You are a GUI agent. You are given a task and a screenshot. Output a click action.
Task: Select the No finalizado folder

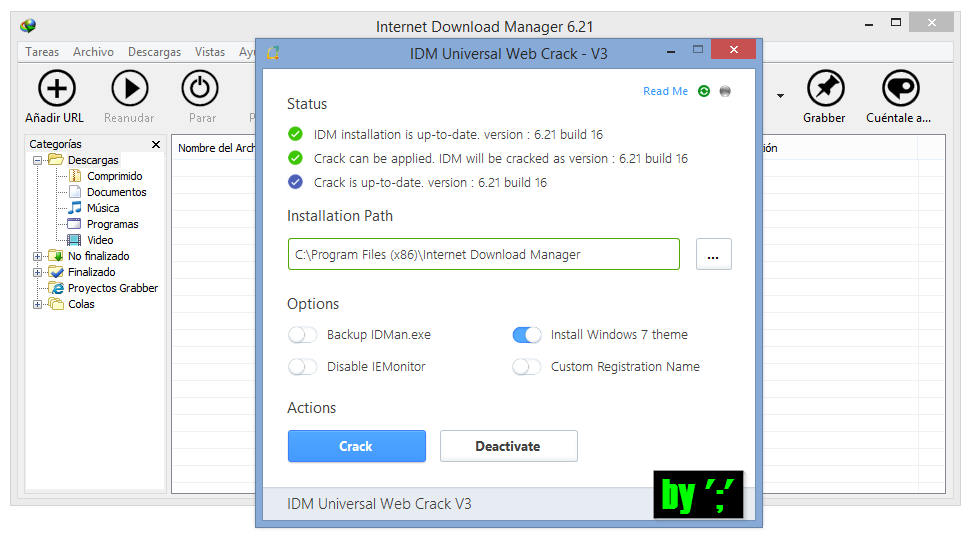(x=98, y=256)
